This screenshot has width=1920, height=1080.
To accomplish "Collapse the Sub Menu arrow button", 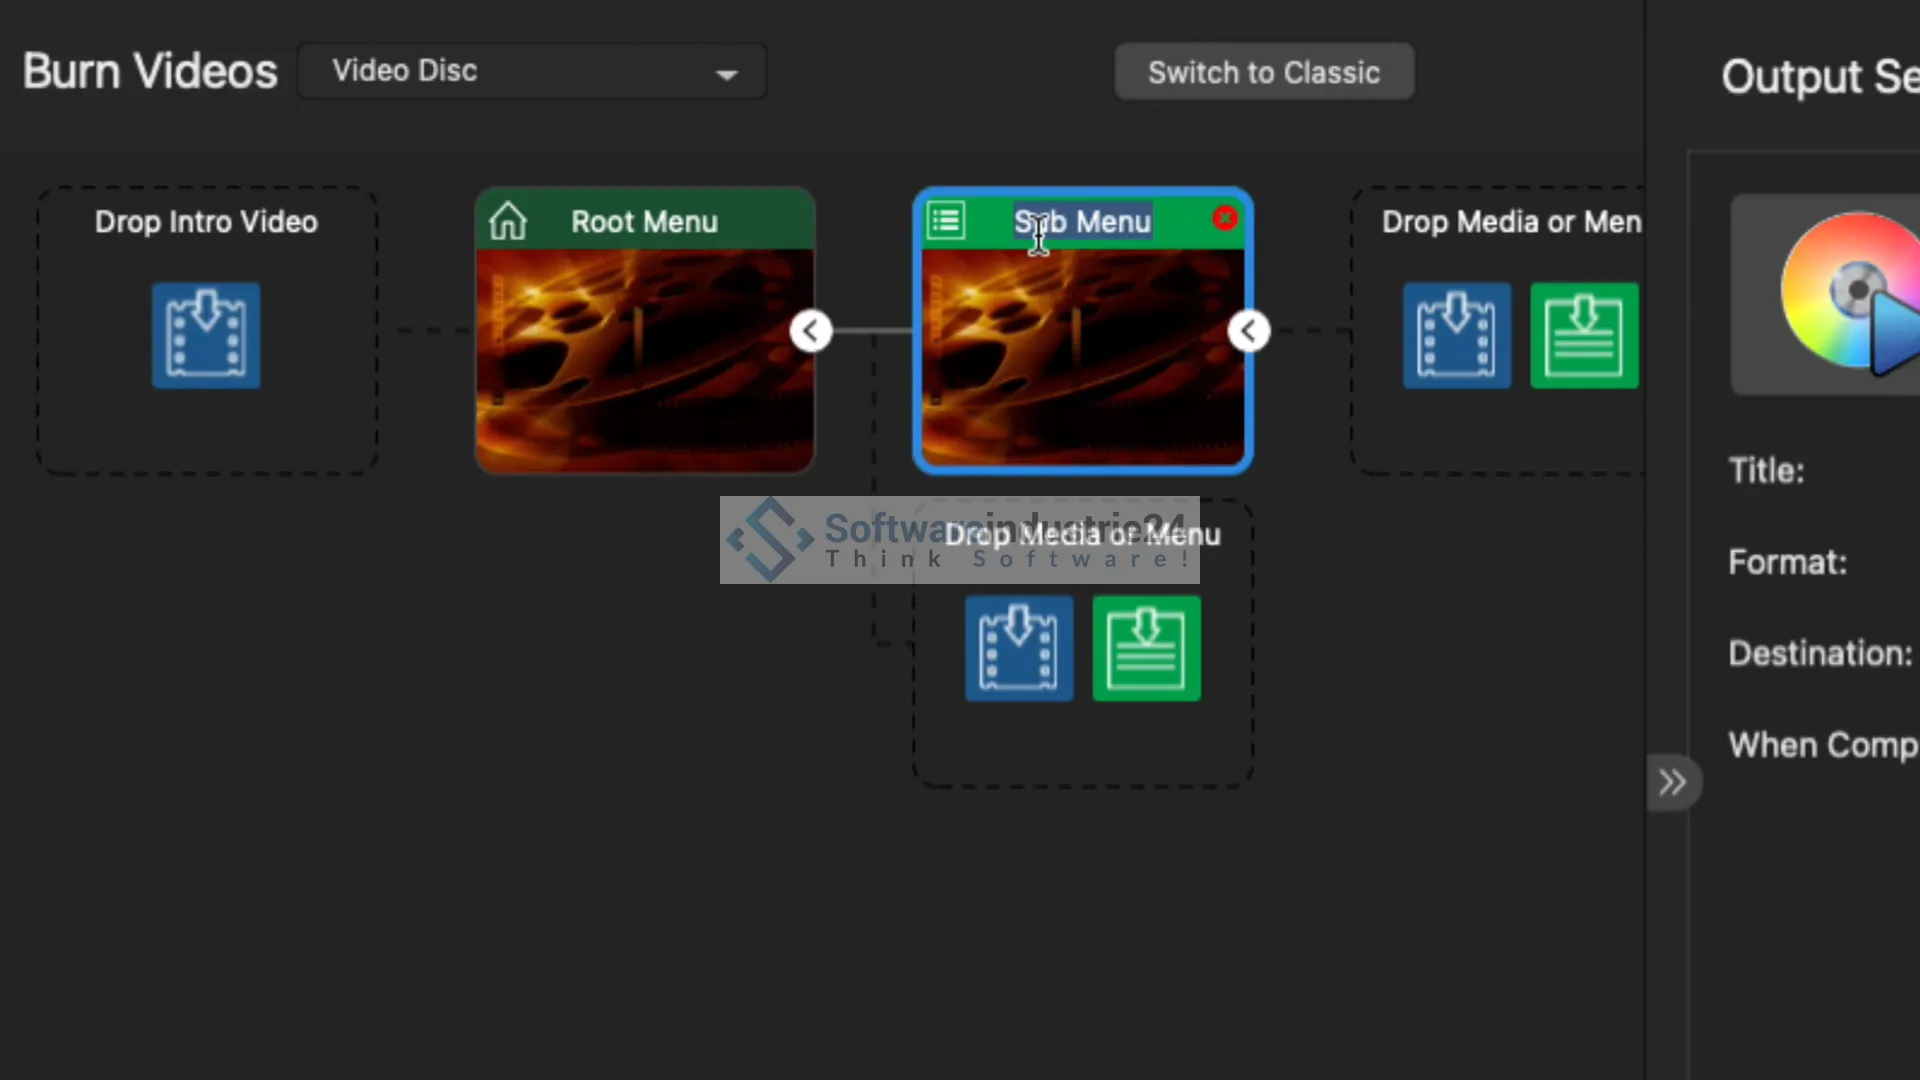I will (x=1249, y=331).
